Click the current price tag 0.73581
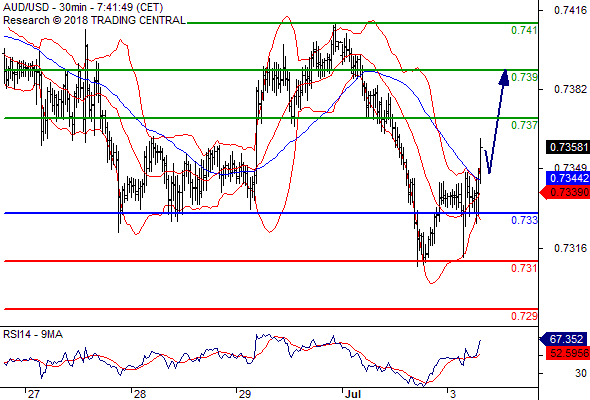The width and height of the screenshot is (590, 400). click(568, 147)
